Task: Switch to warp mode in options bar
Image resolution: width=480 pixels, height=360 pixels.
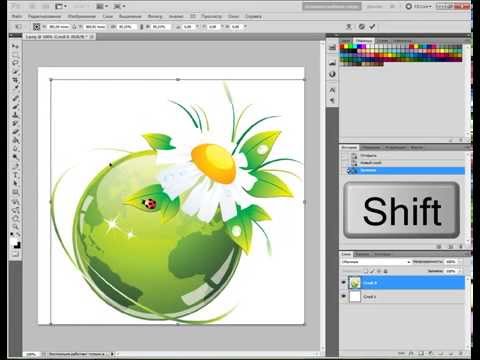Action: 349,26
